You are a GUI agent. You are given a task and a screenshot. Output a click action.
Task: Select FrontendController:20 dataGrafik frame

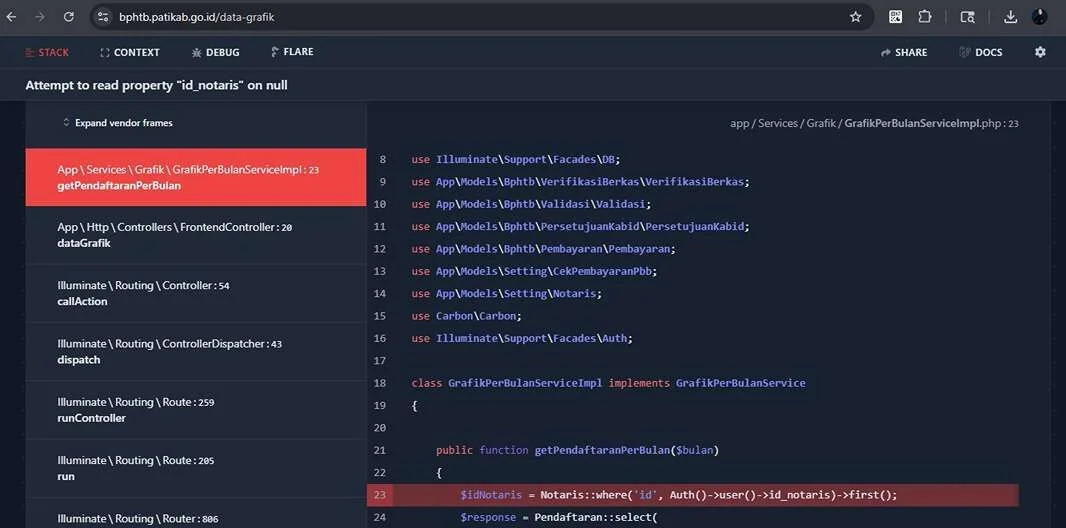(196, 235)
